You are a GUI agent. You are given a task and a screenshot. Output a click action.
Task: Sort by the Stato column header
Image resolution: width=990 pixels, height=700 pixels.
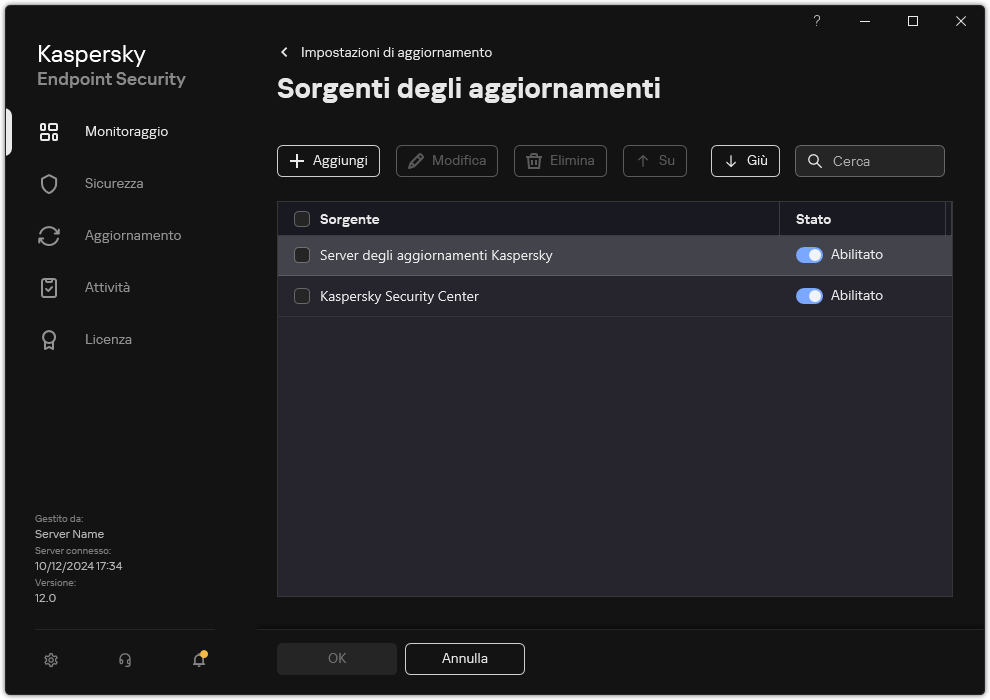pos(813,219)
